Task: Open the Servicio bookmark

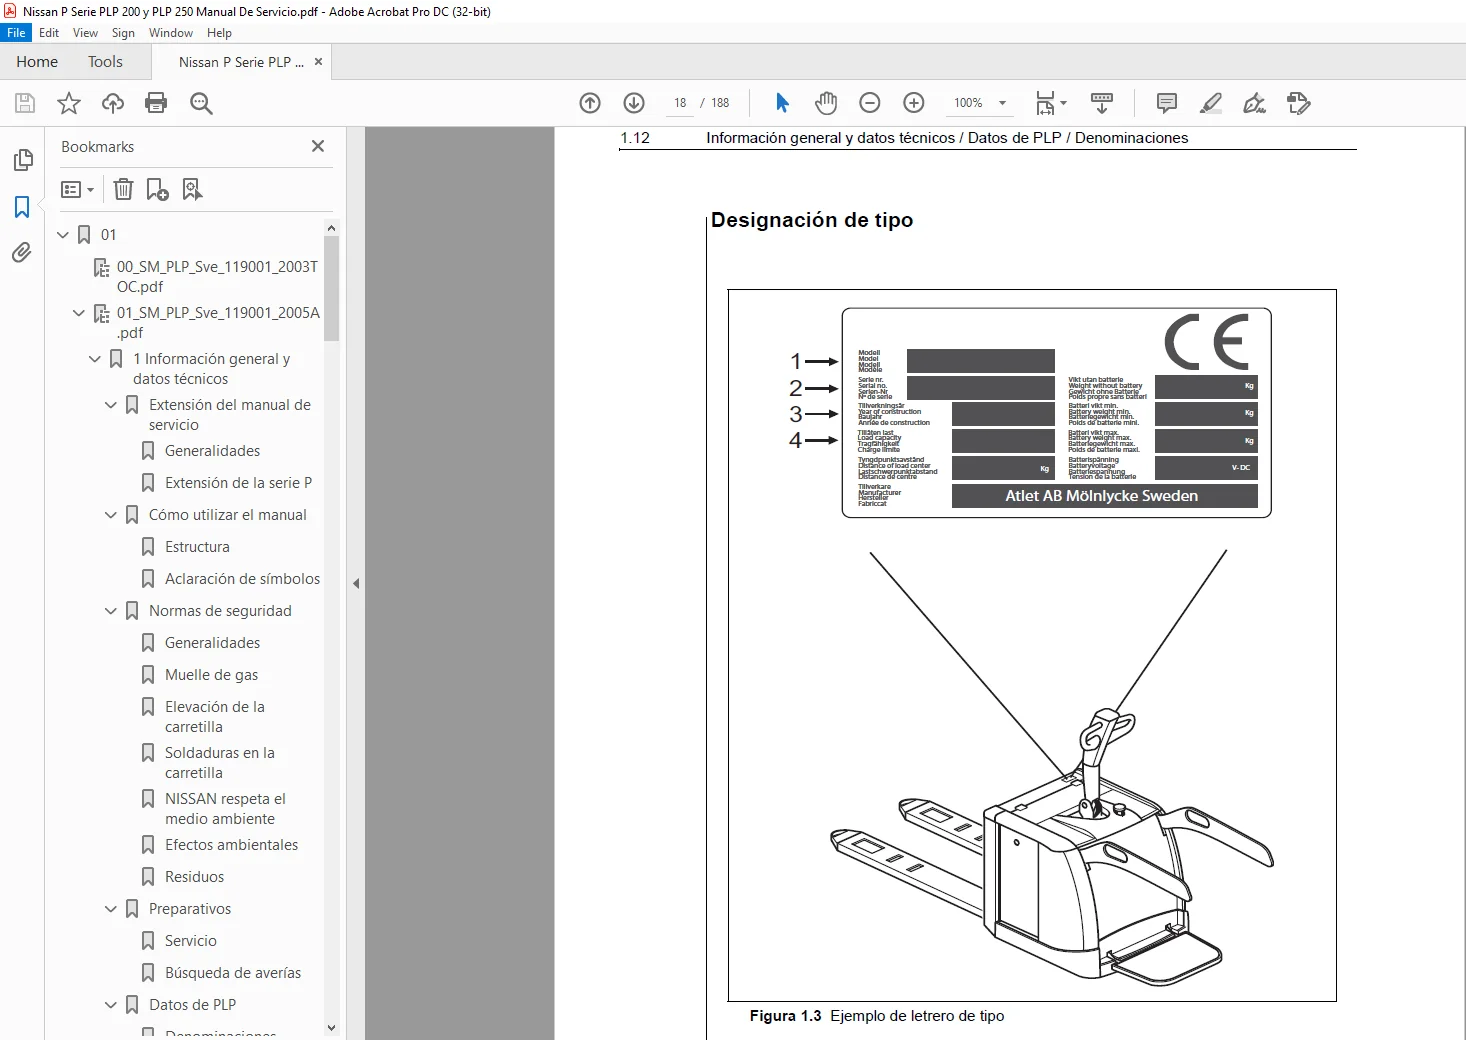Action: point(190,941)
